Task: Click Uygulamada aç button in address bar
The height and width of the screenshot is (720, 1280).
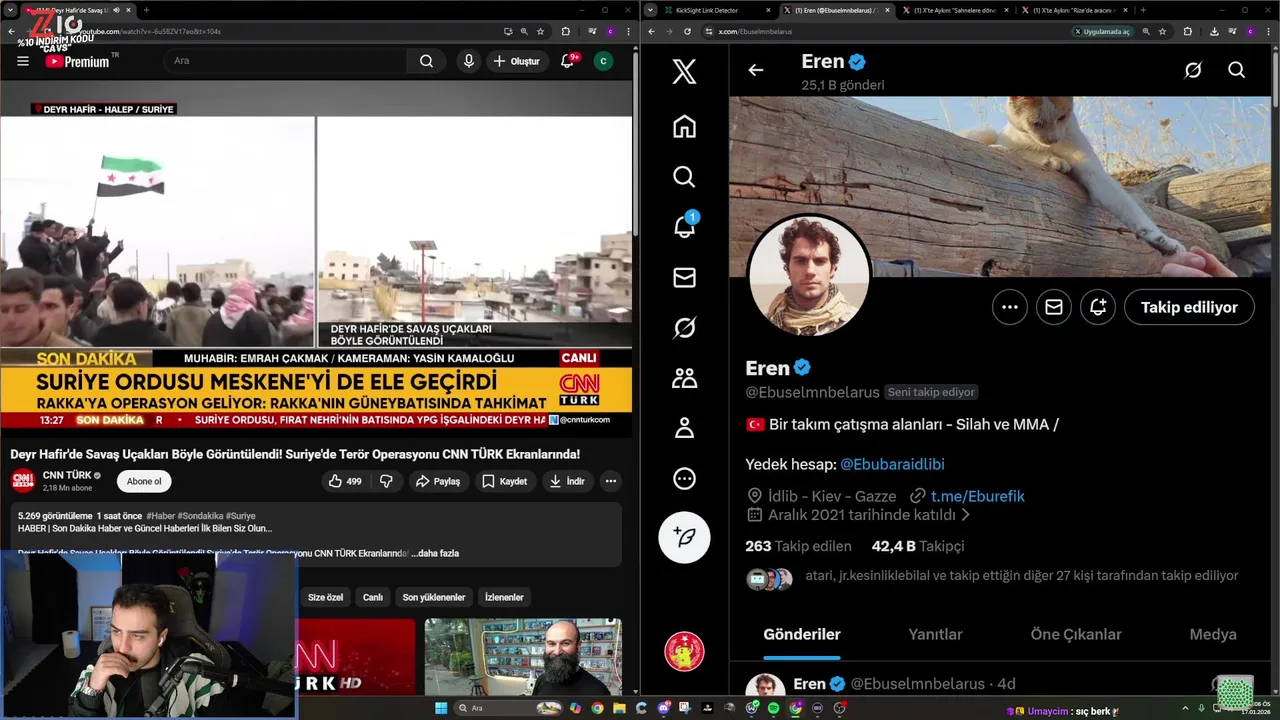Action: pos(1102,31)
